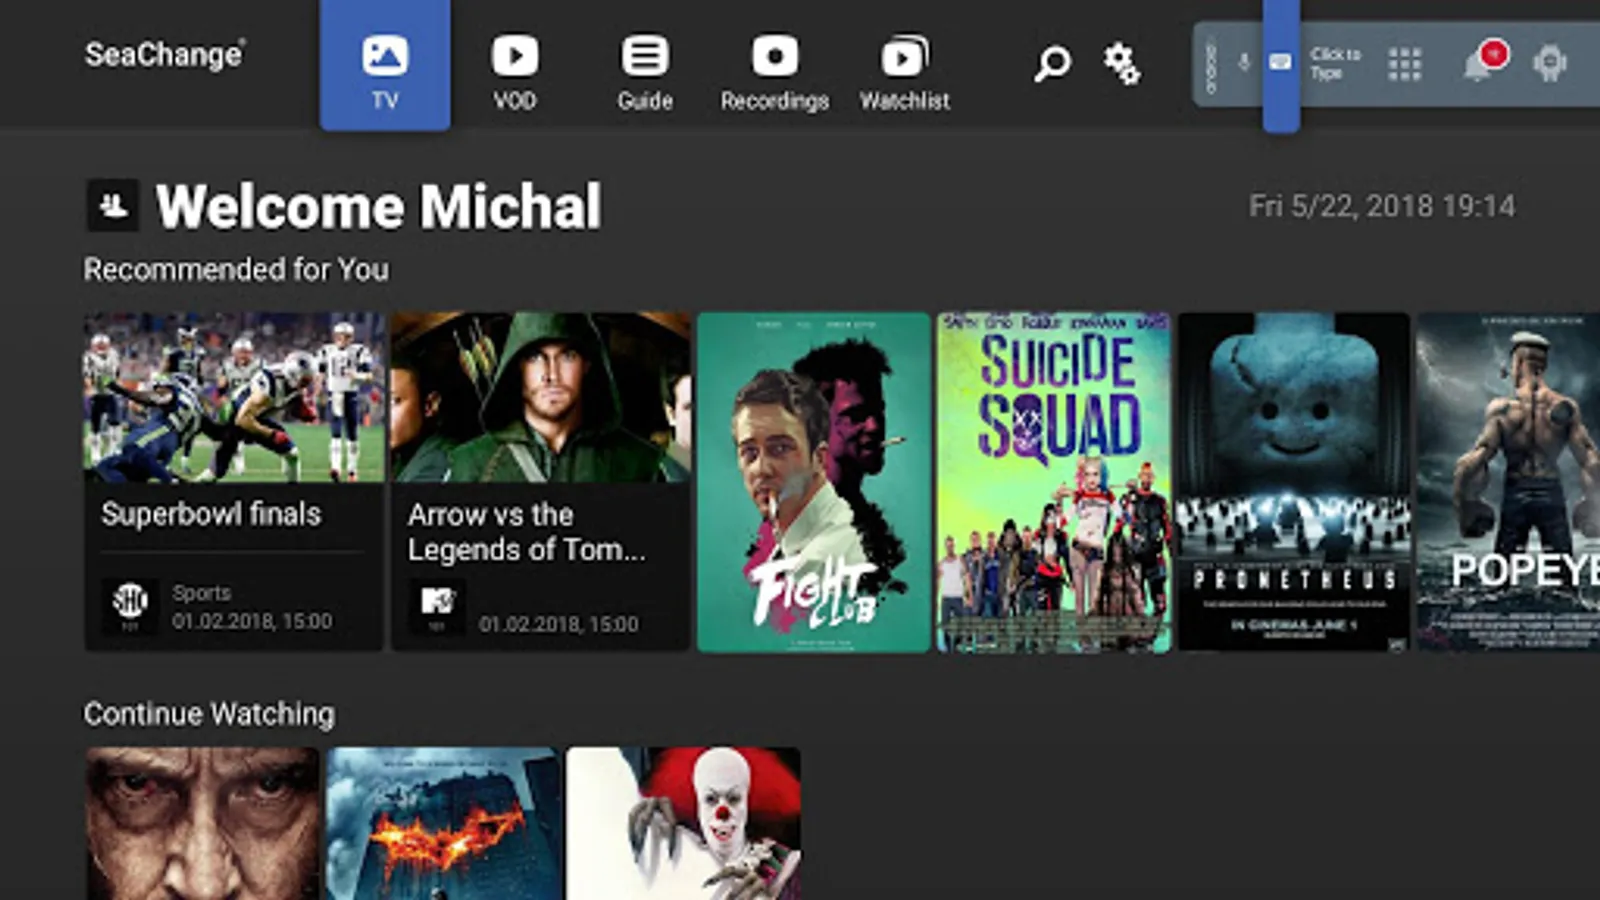Show the Watchlist tab
The image size is (1600, 900).
(905, 72)
